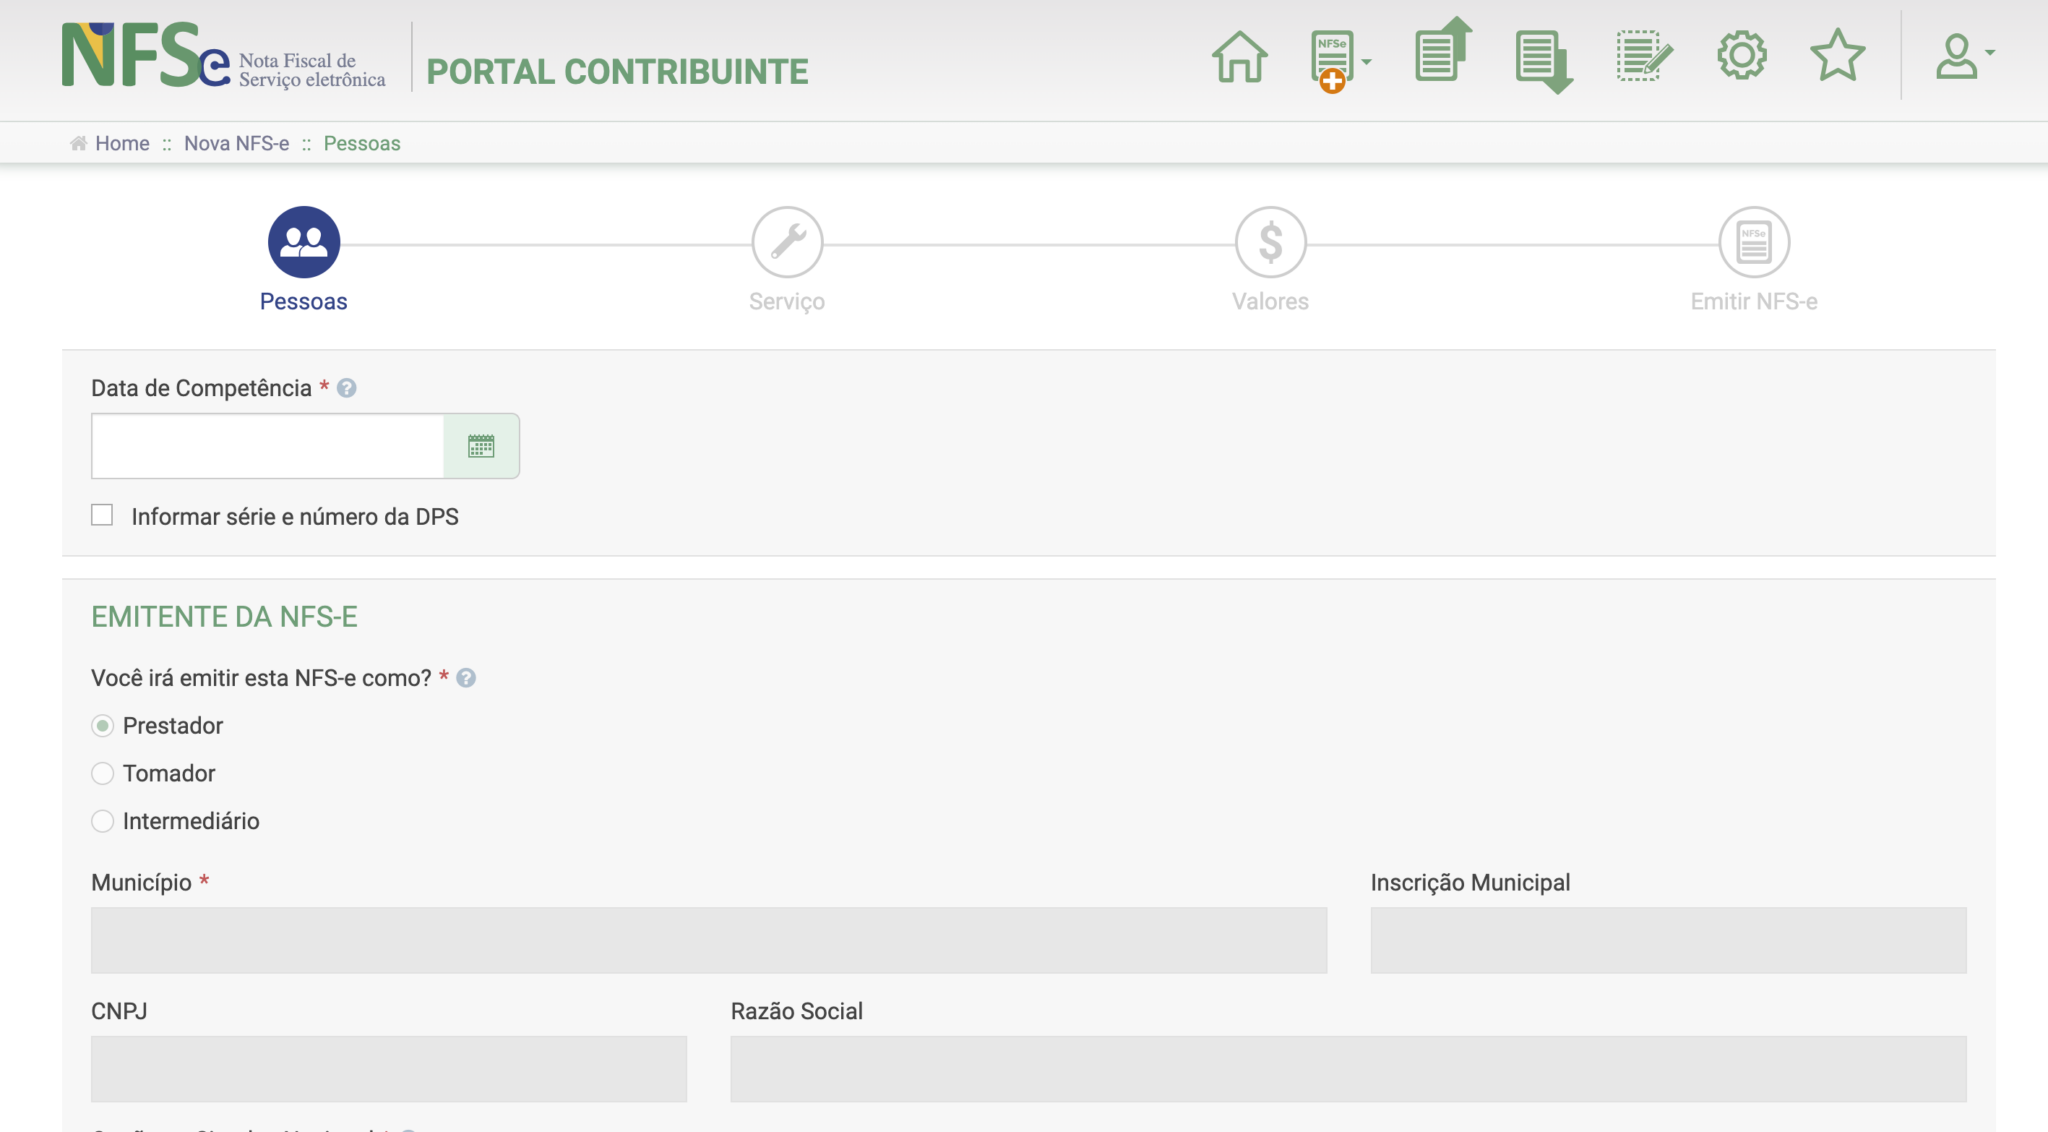Go to the Serviço step
This screenshot has width=2048, height=1132.
pyautogui.click(x=787, y=260)
